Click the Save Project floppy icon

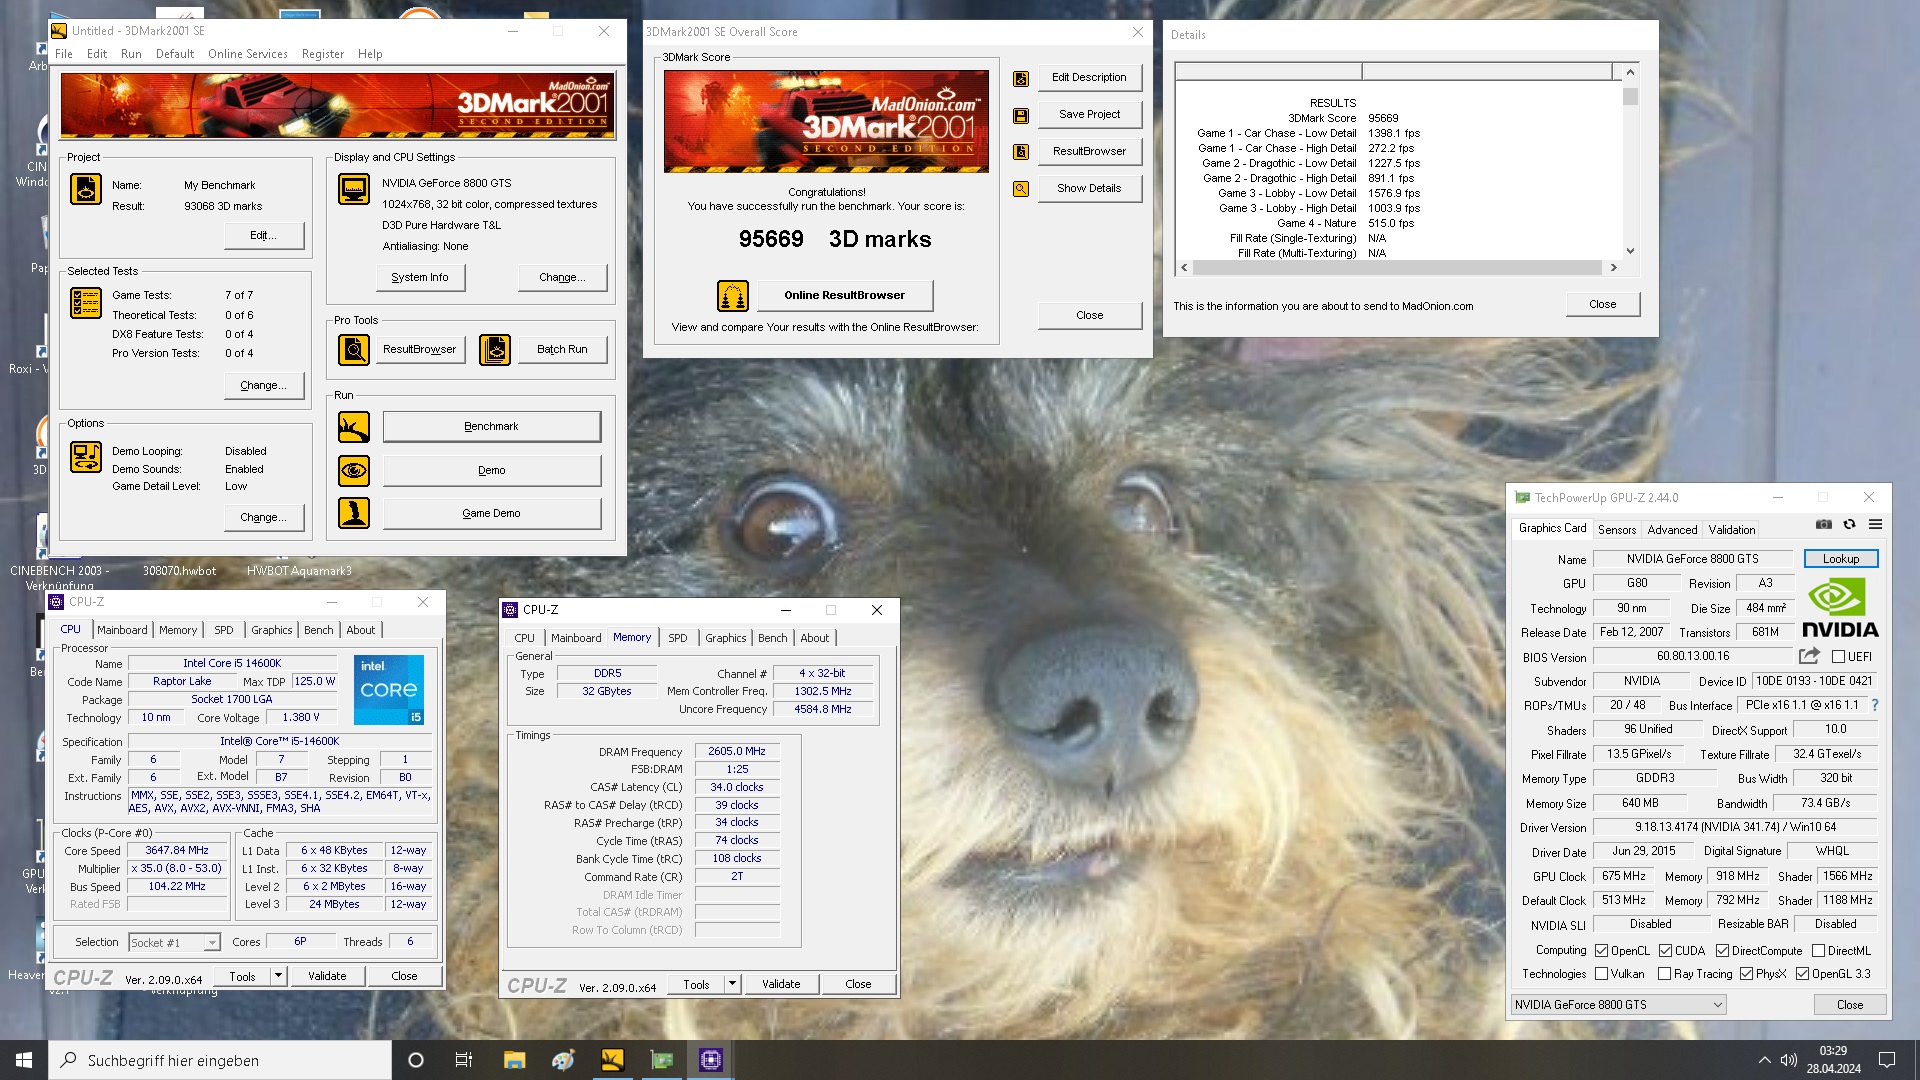[x=1021, y=115]
